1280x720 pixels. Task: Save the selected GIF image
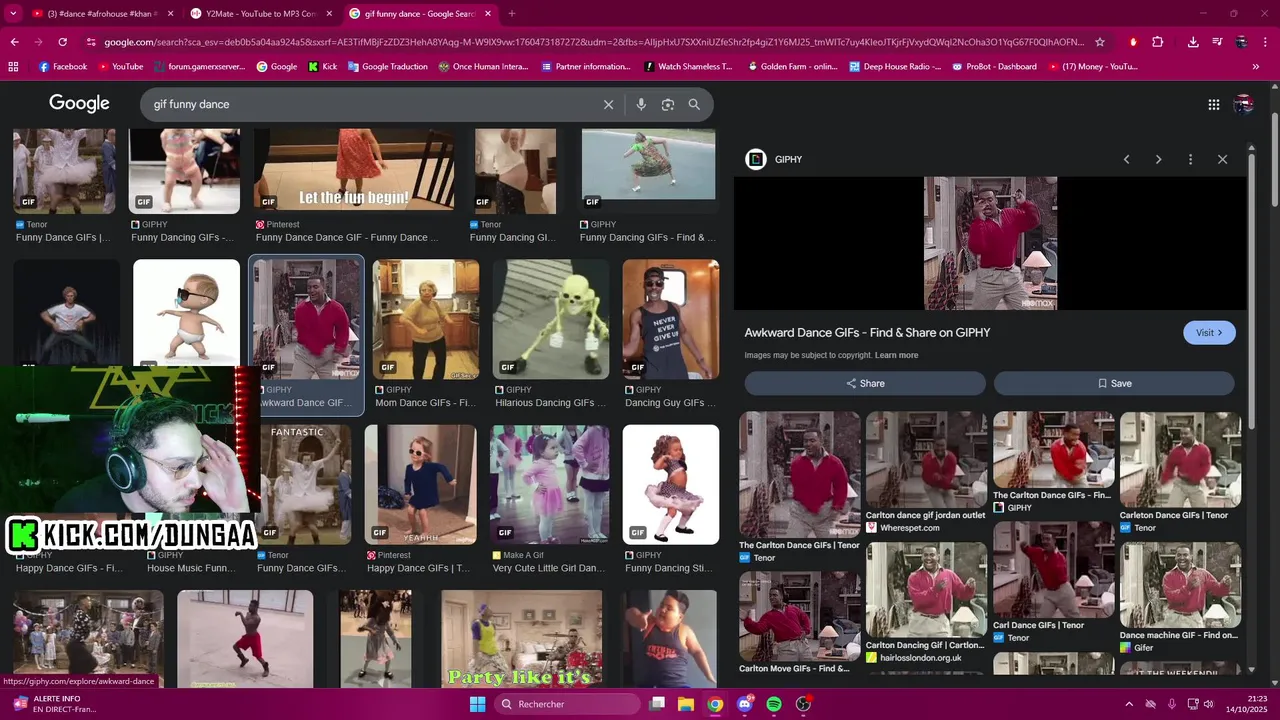[1114, 383]
